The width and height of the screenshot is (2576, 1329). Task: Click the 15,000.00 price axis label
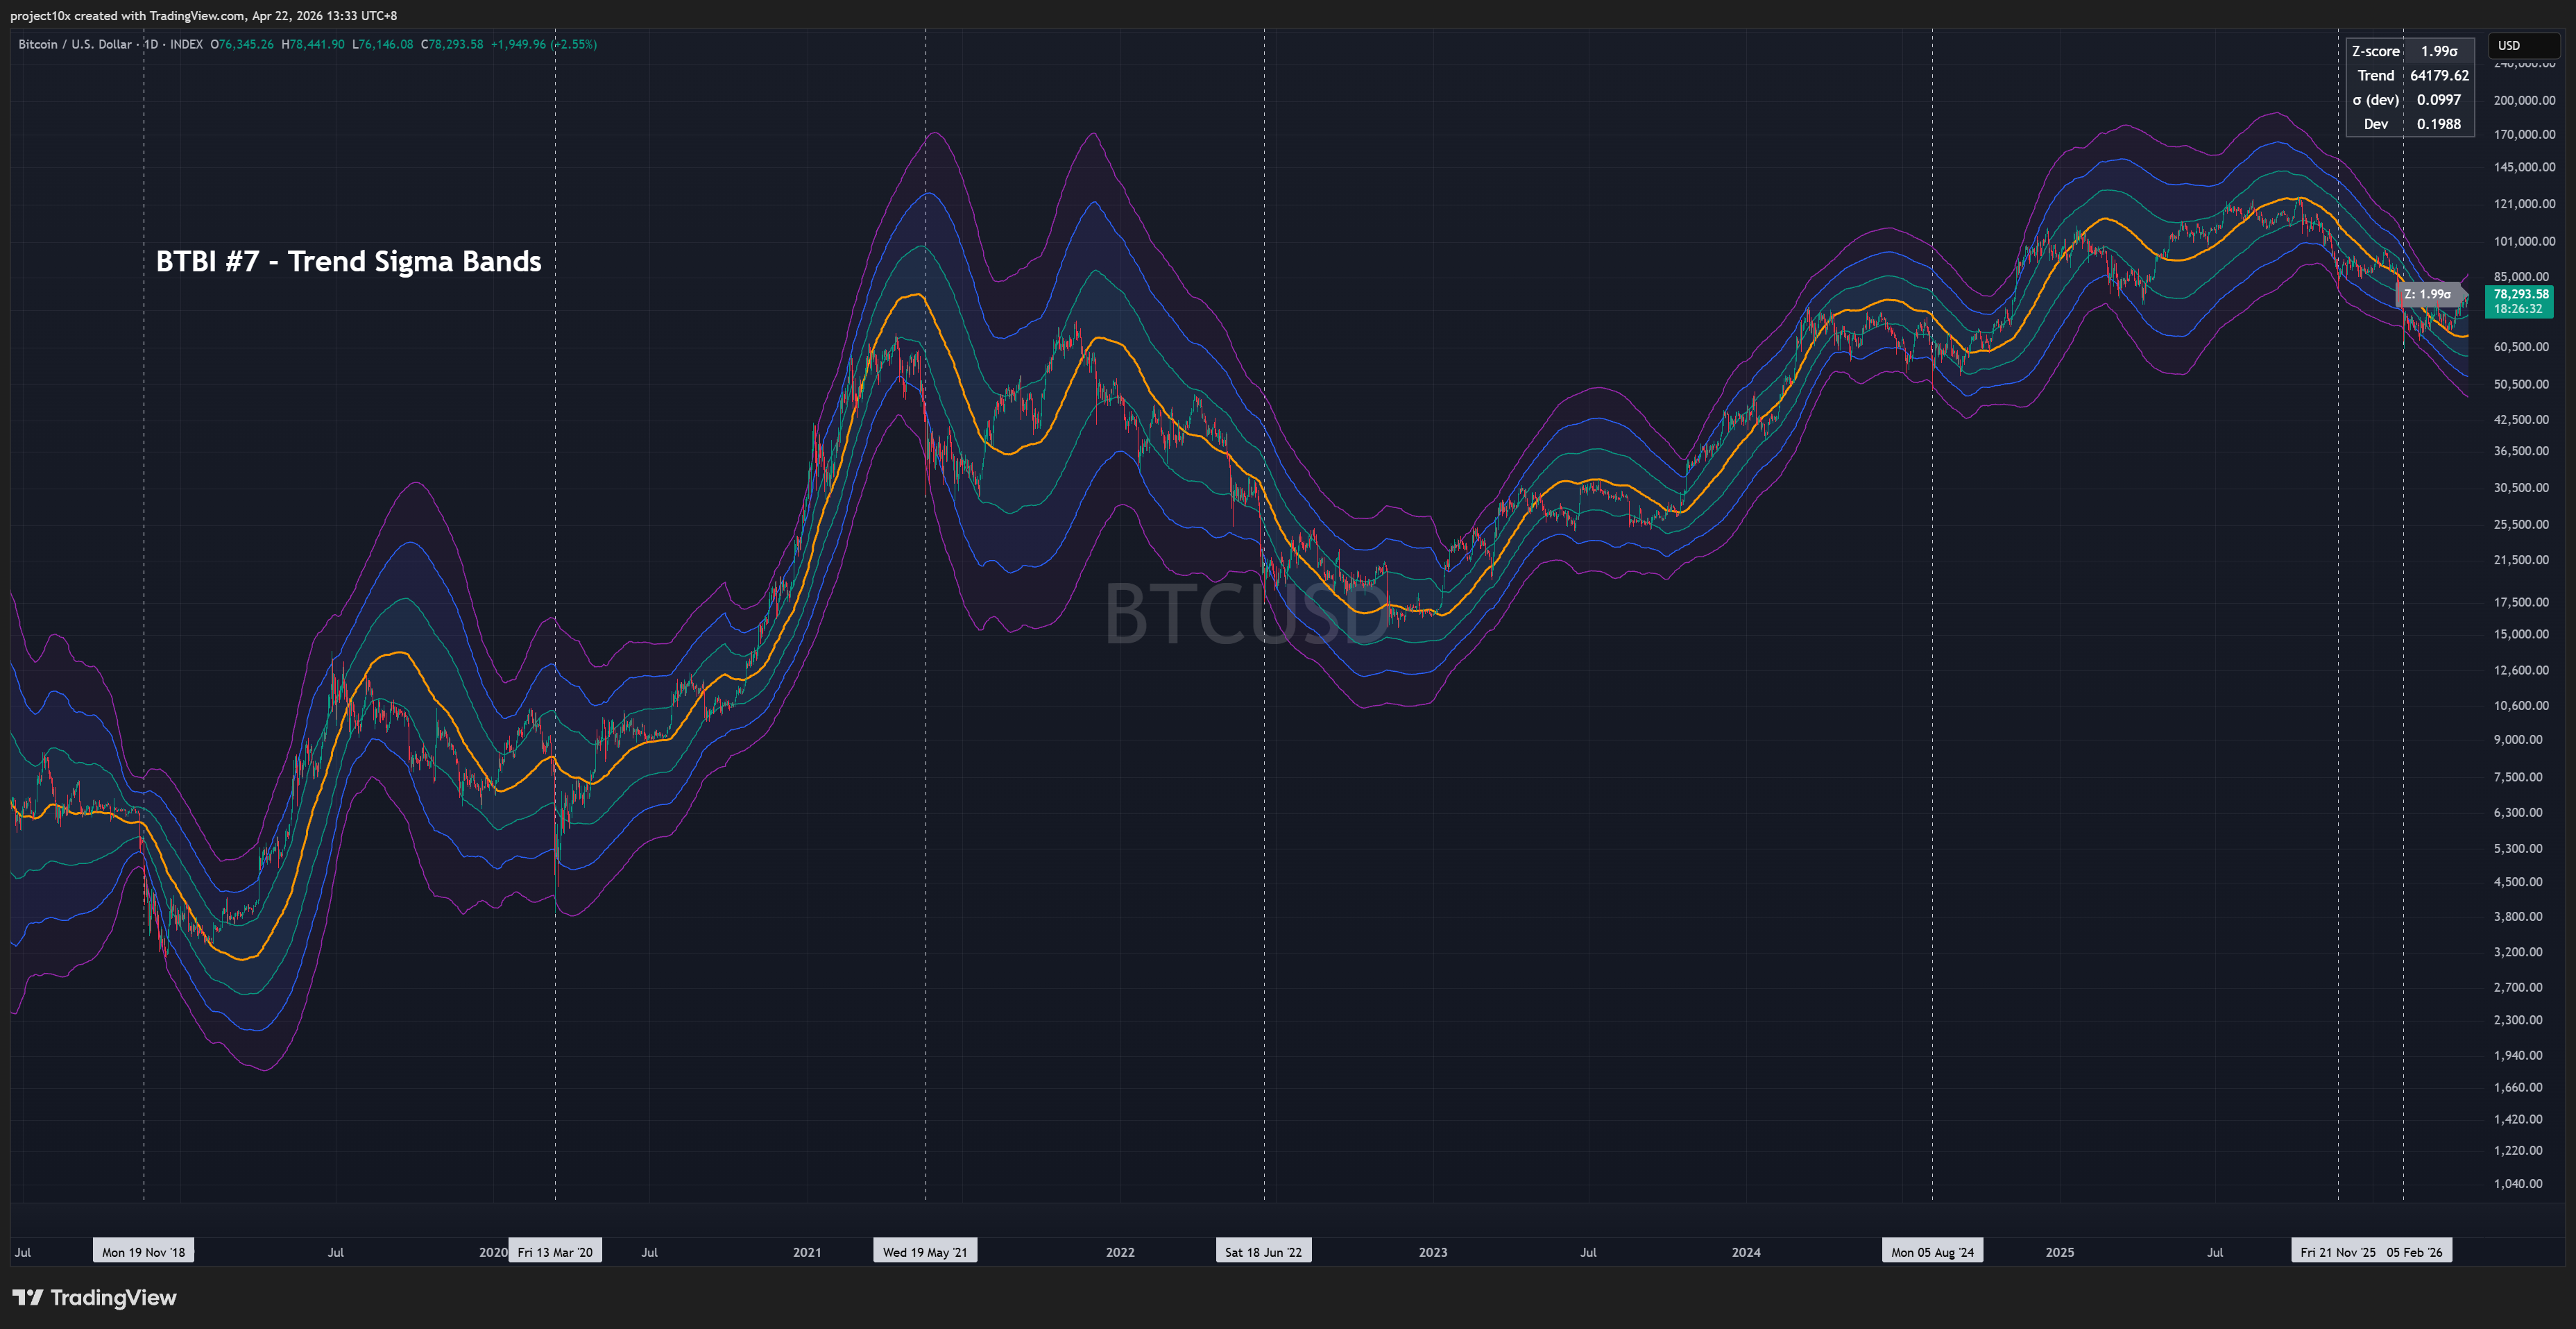[2521, 634]
